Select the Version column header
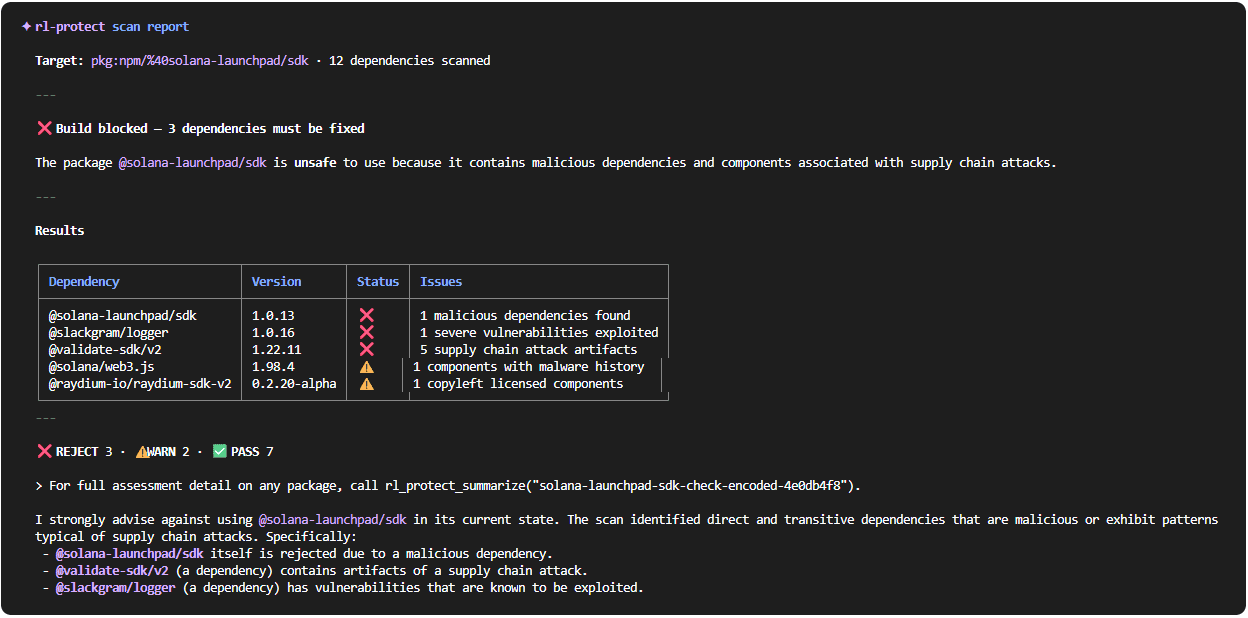 click(277, 281)
